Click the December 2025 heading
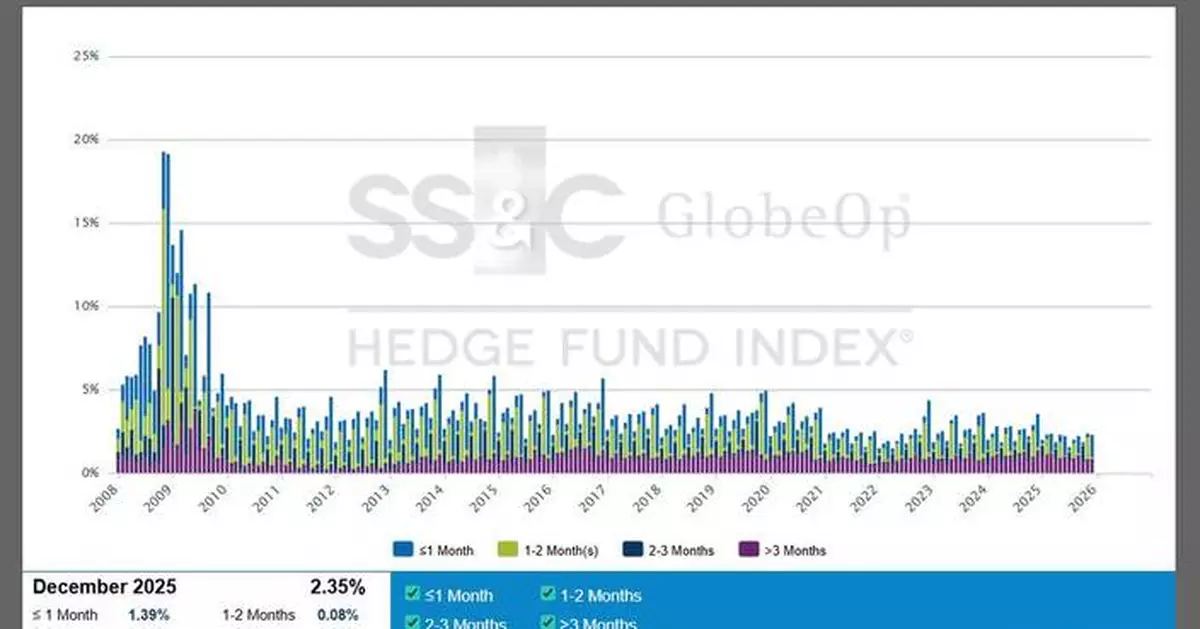 [103, 586]
